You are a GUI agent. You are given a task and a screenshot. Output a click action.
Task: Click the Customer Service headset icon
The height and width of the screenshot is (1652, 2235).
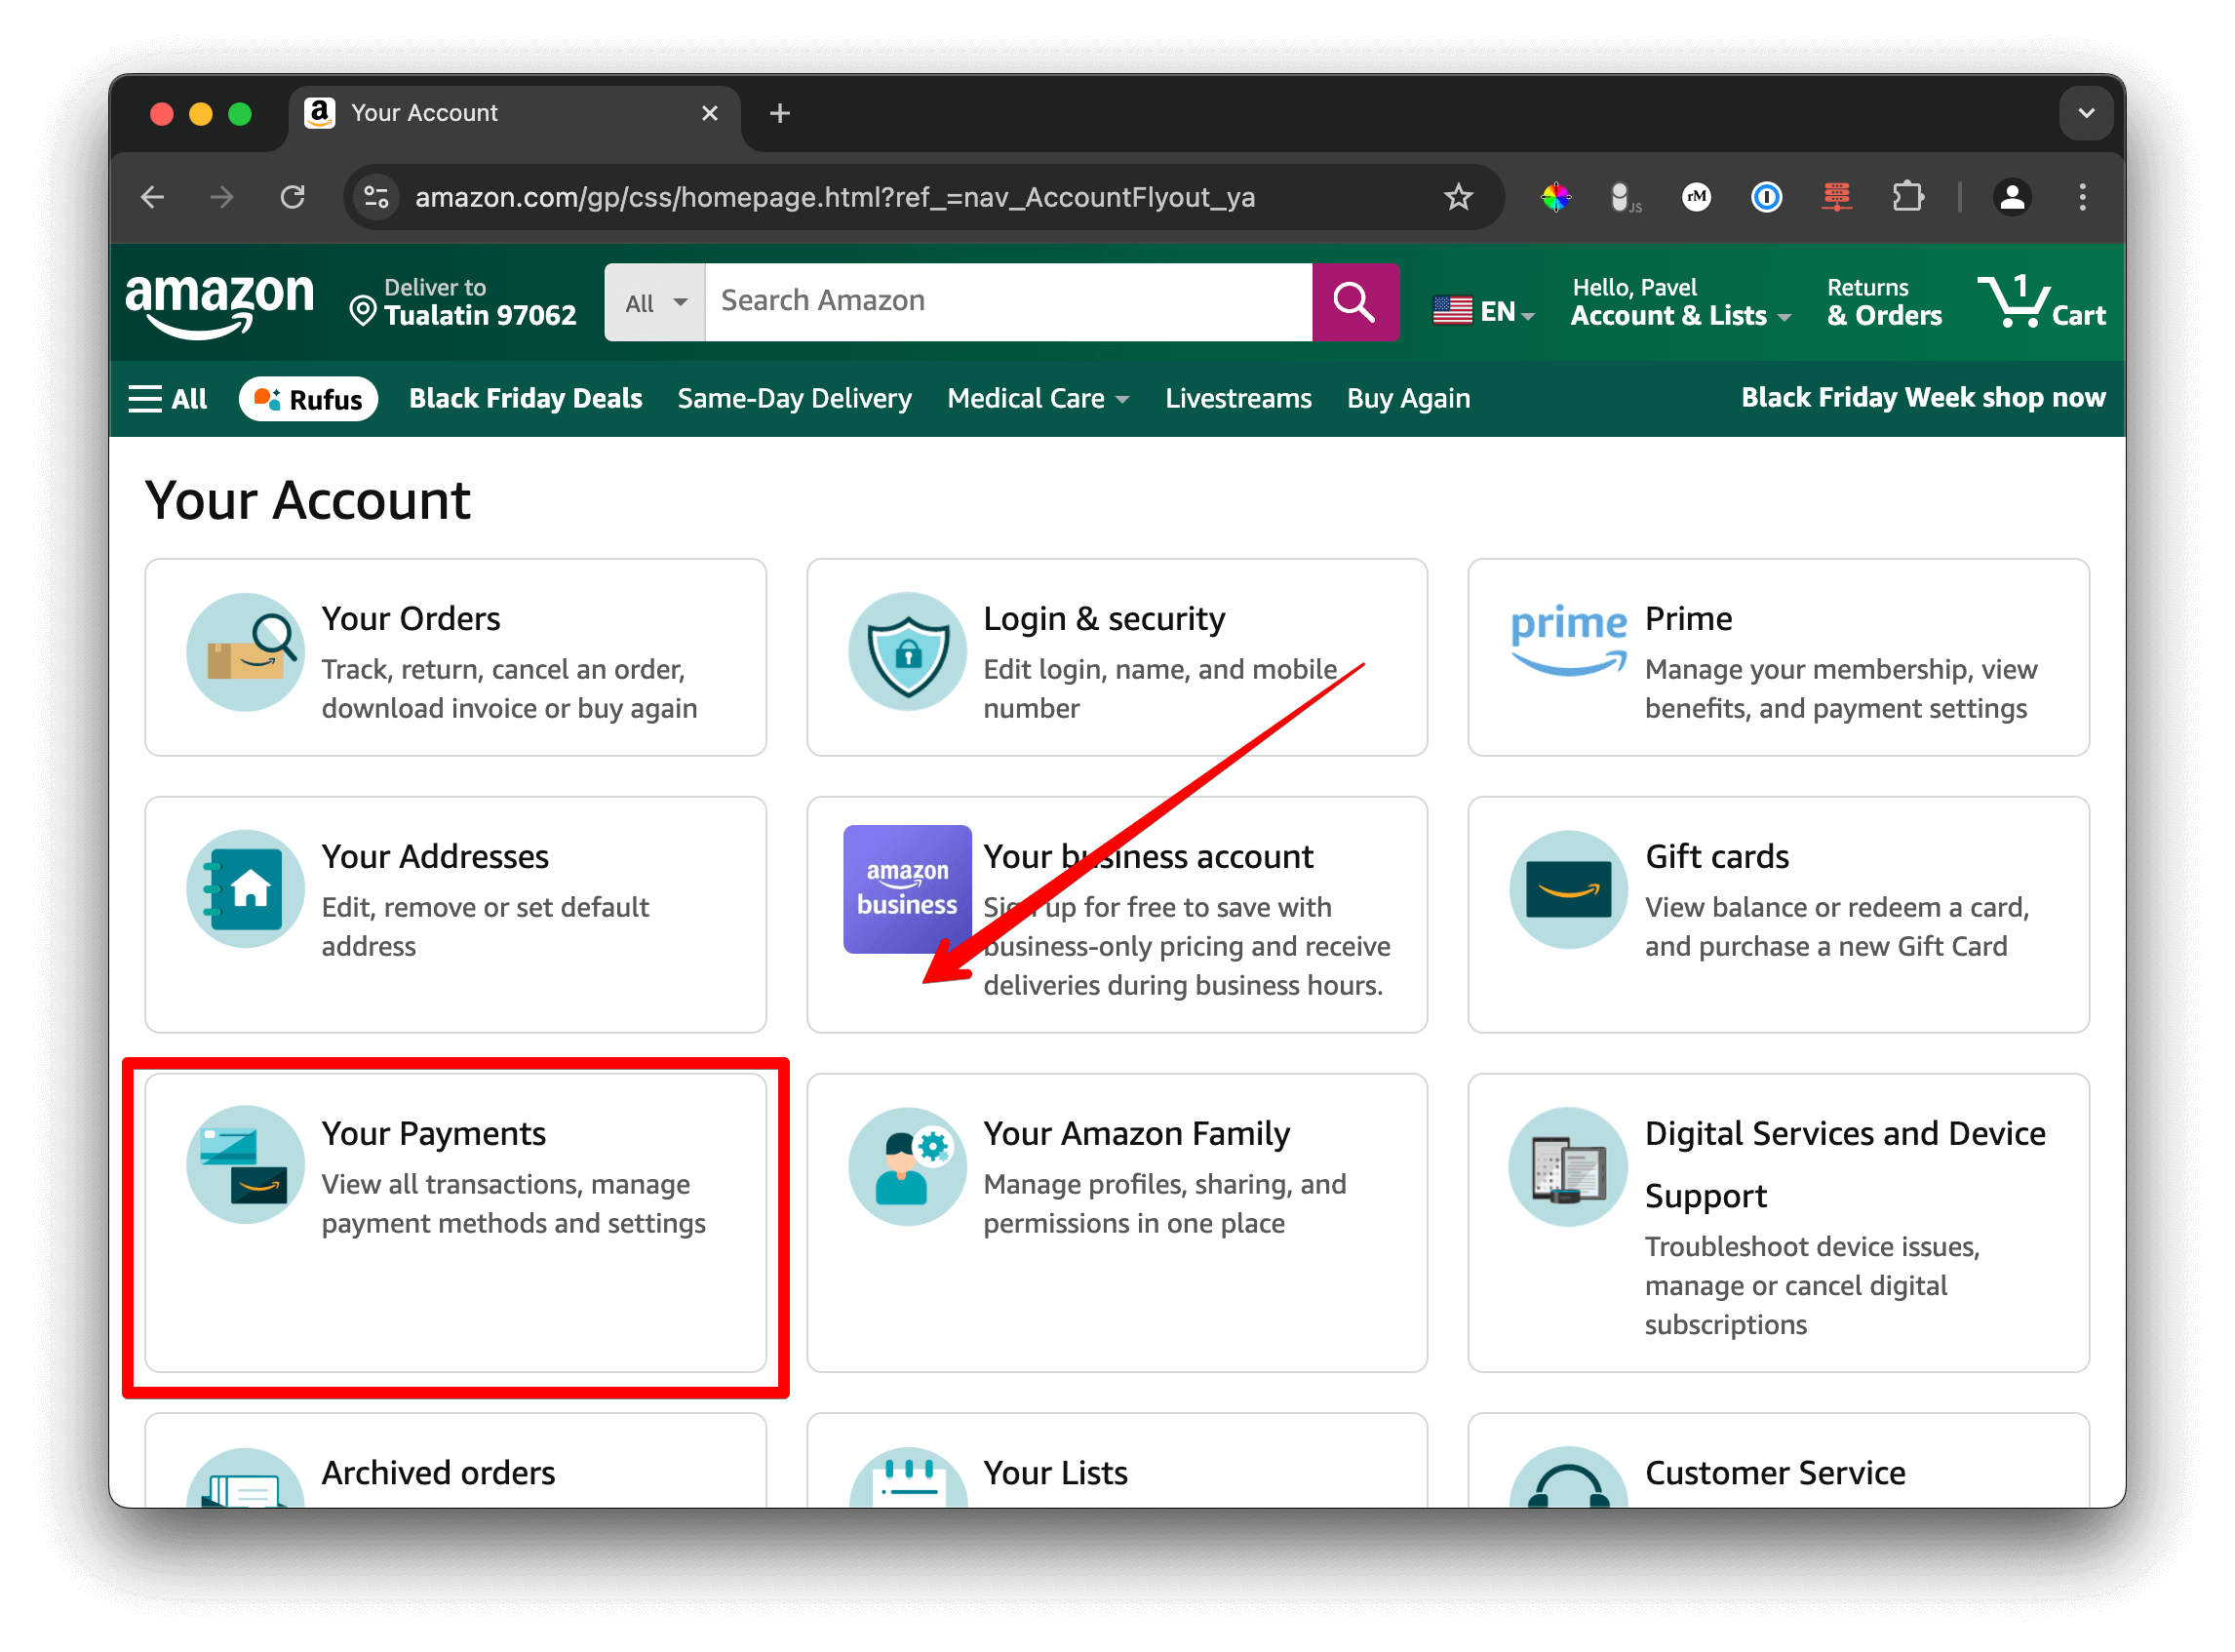[1568, 1478]
